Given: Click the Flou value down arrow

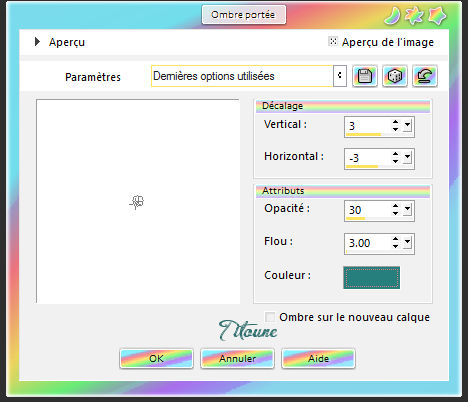Looking at the screenshot, I should pos(395,246).
